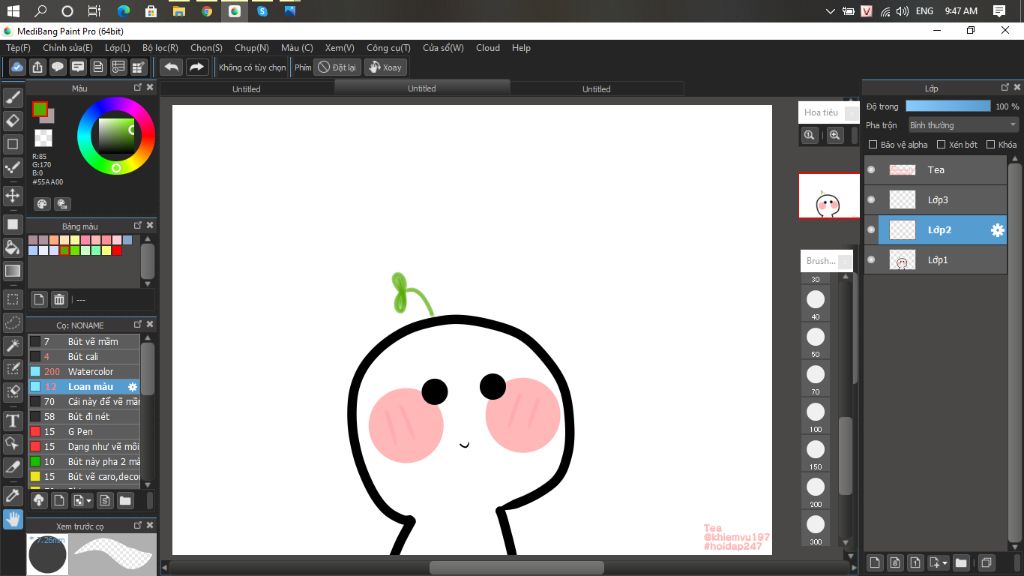Select the Select Eraser tool

coord(12,391)
